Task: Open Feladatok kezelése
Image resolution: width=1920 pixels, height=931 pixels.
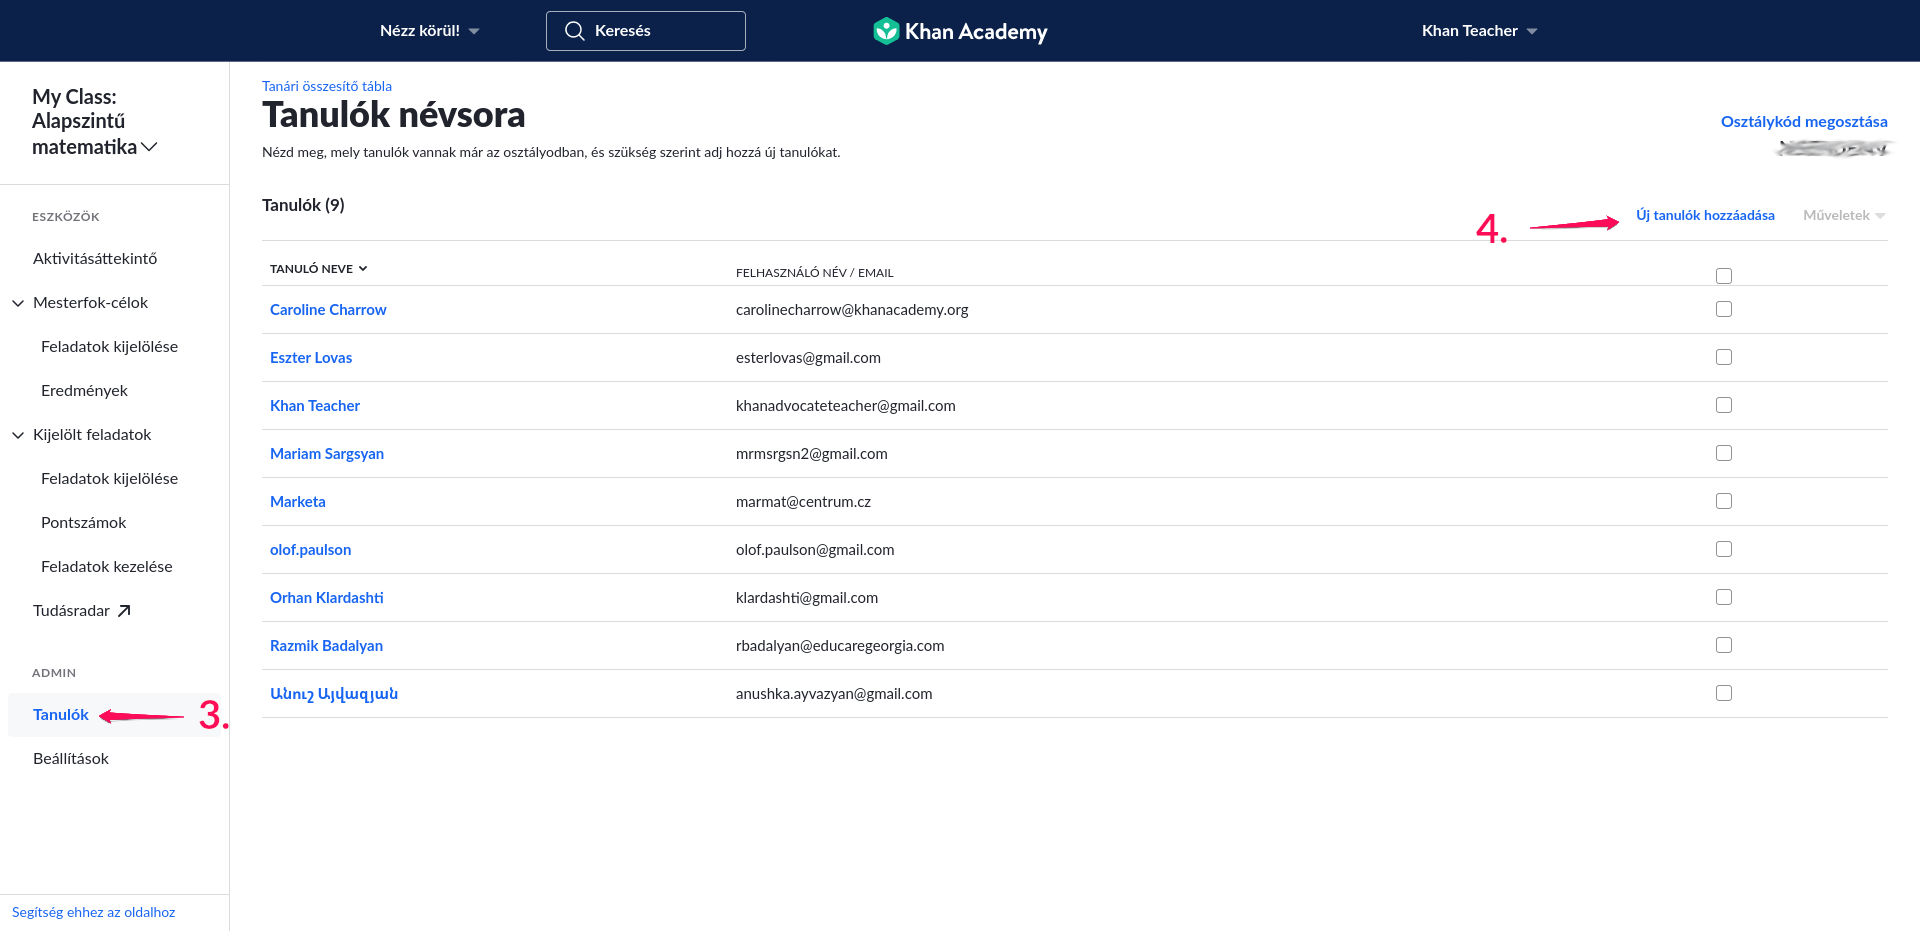Action: coord(106,567)
